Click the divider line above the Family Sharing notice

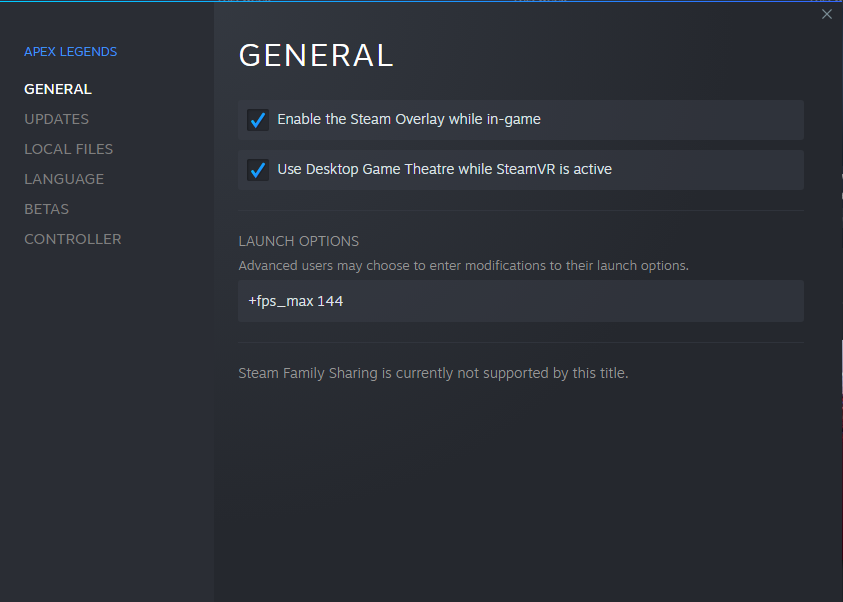[520, 342]
